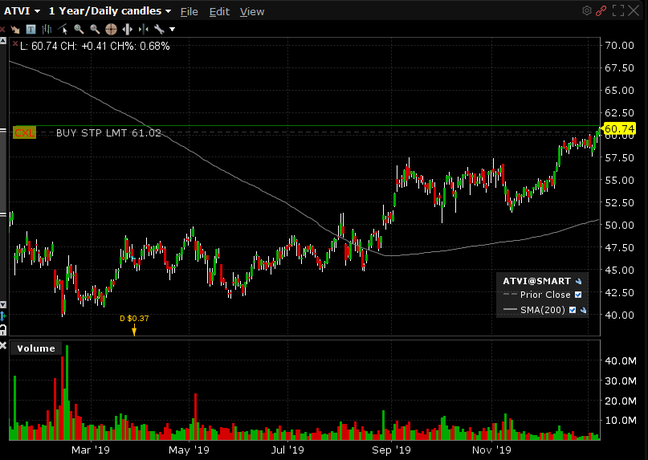Click the full-screen brackets icon in title bar
This screenshot has height=460, width=648.
pos(618,11)
